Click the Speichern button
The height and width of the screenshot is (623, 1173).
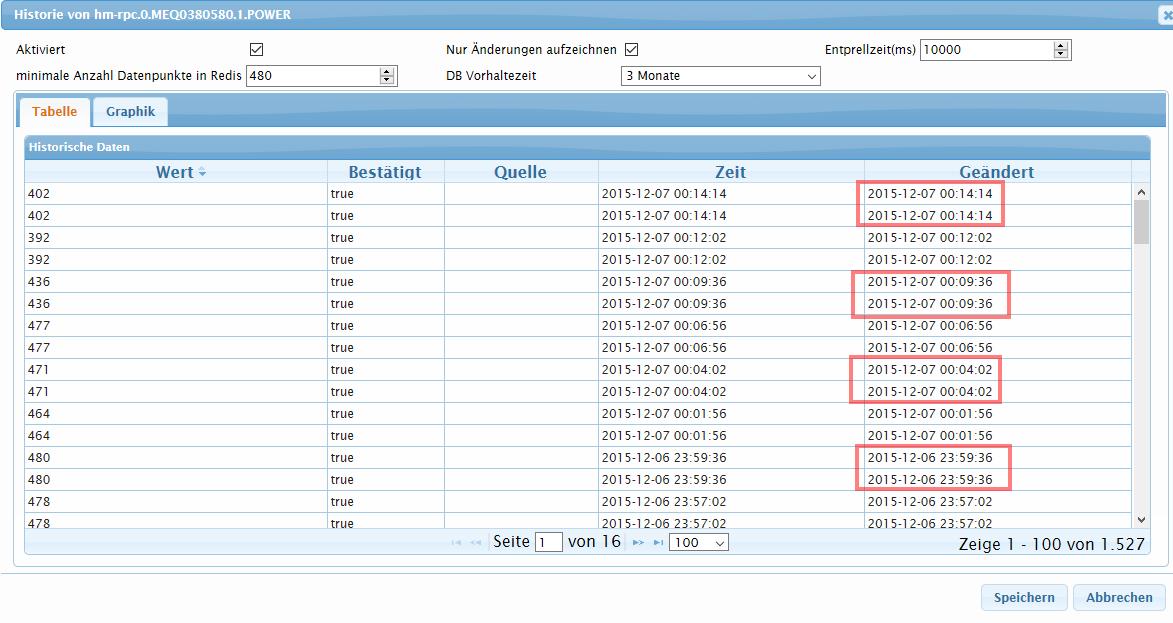1024,598
